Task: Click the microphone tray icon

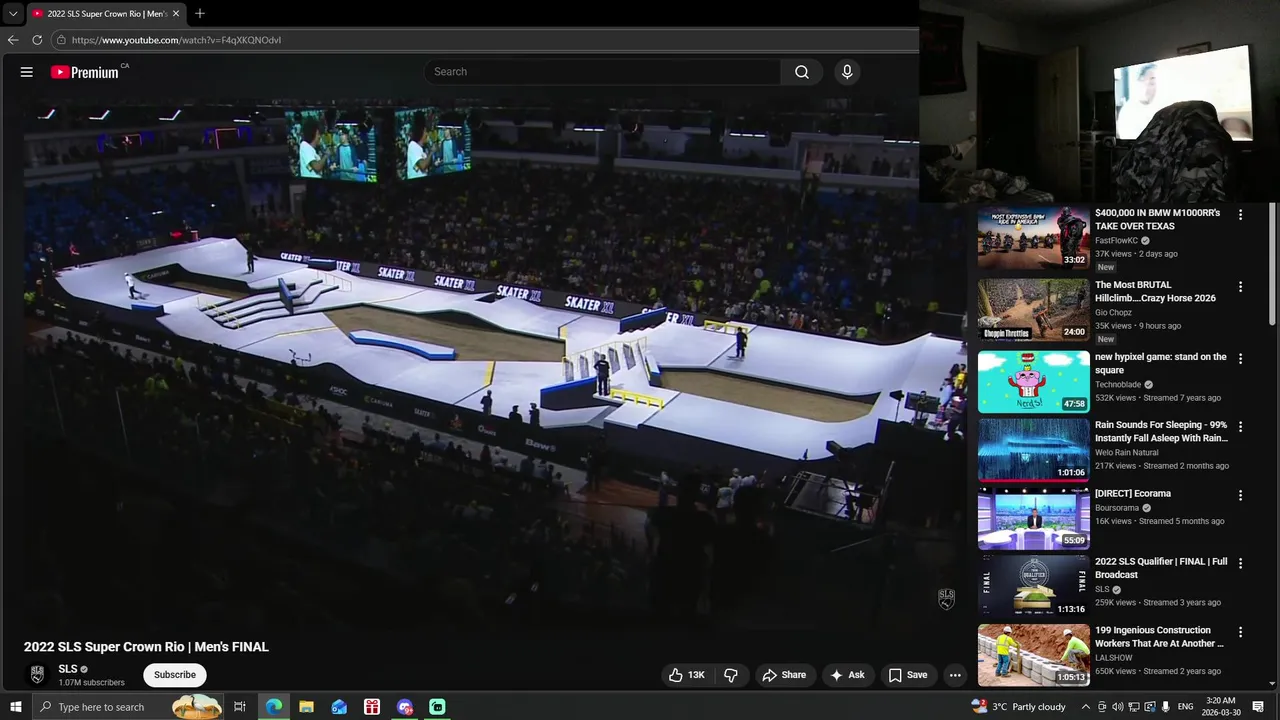Action: (1166, 707)
